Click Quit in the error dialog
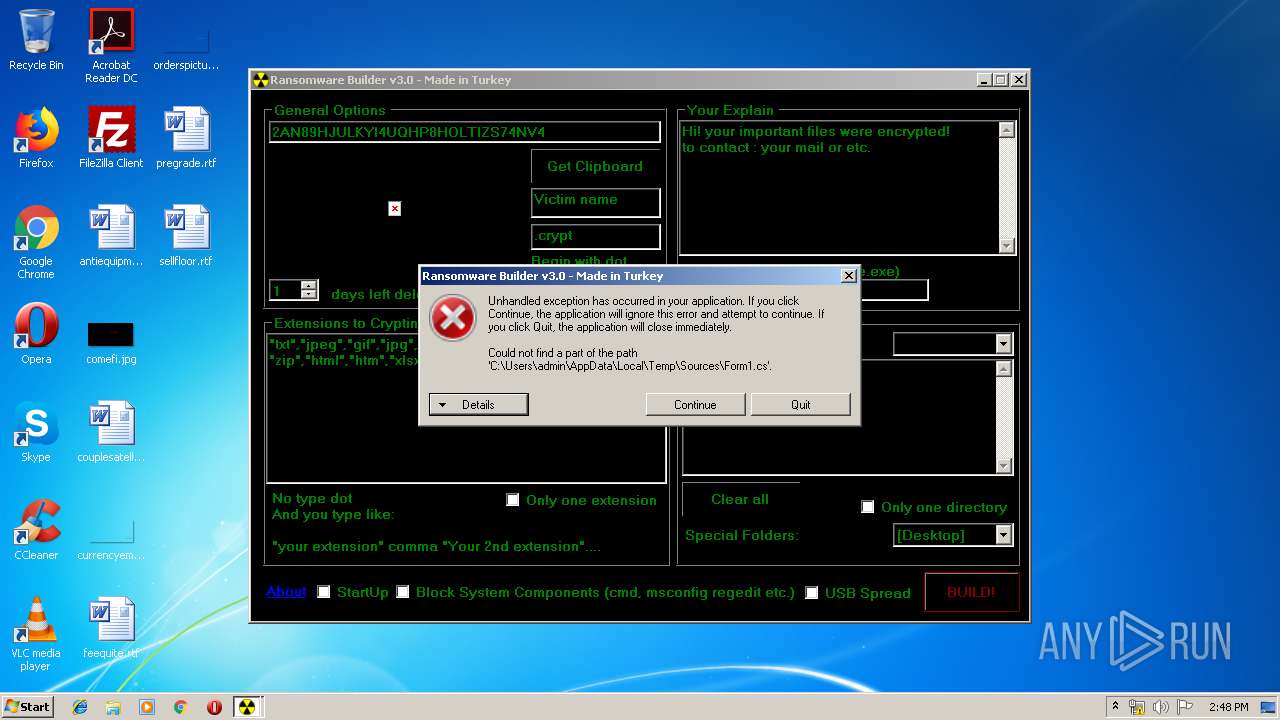This screenshot has height=720, width=1280. (801, 404)
